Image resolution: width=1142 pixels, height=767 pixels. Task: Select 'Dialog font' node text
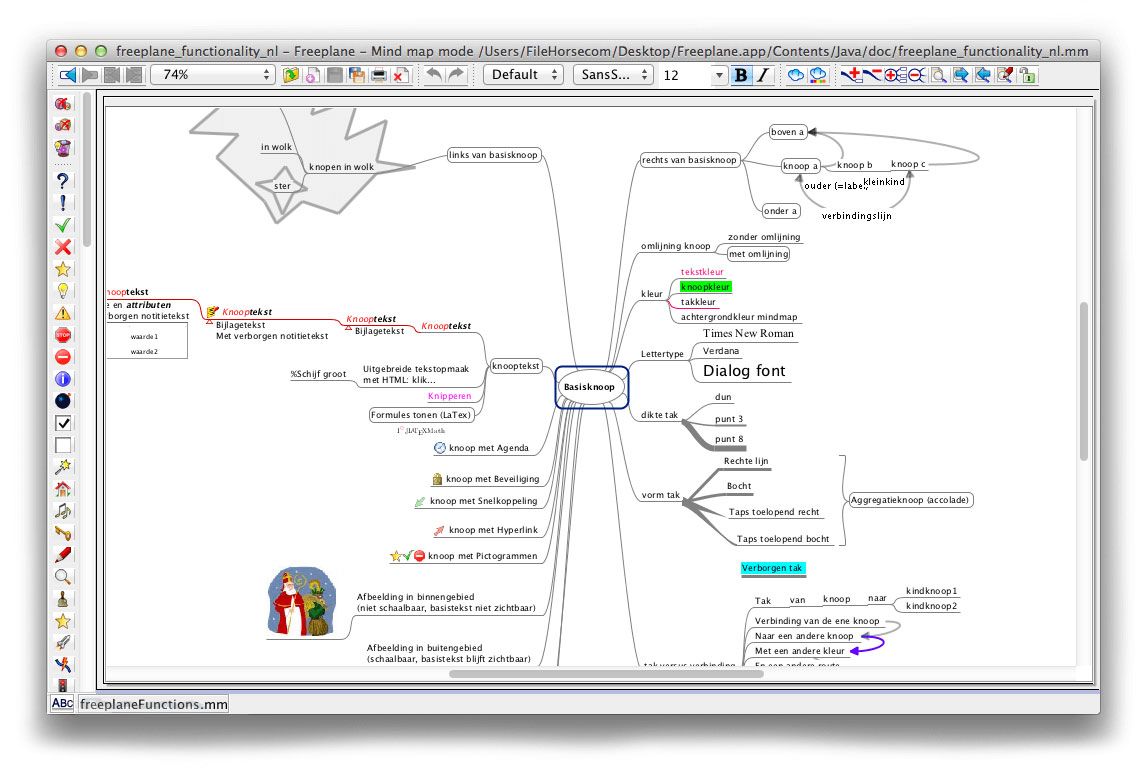(x=744, y=371)
